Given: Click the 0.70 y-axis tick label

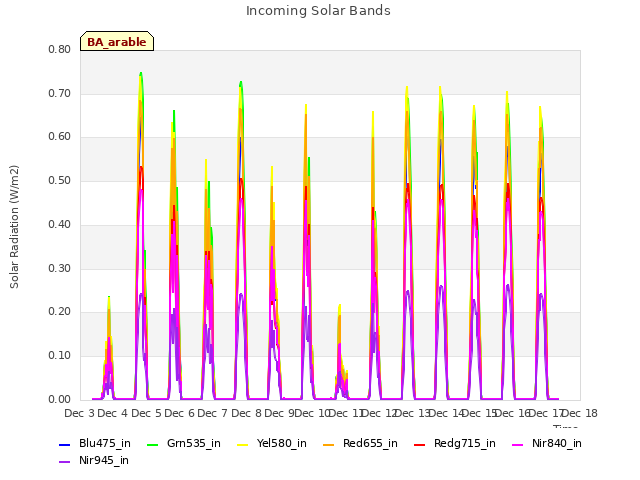Looking at the screenshot, I should coord(59,93).
